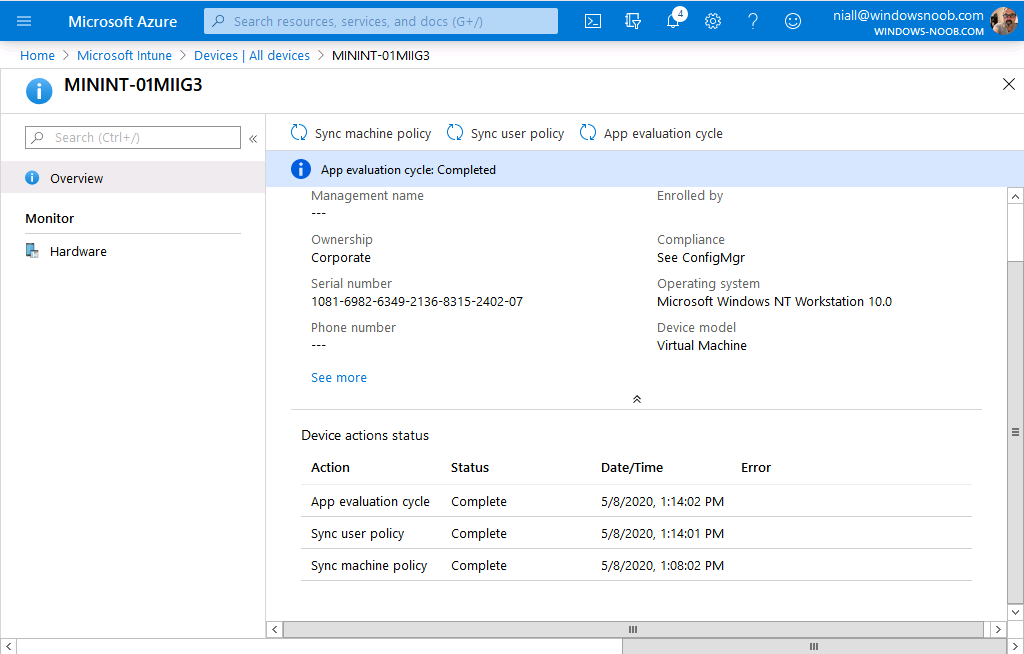Open the help question mark menu
The height and width of the screenshot is (654, 1024).
pos(753,22)
